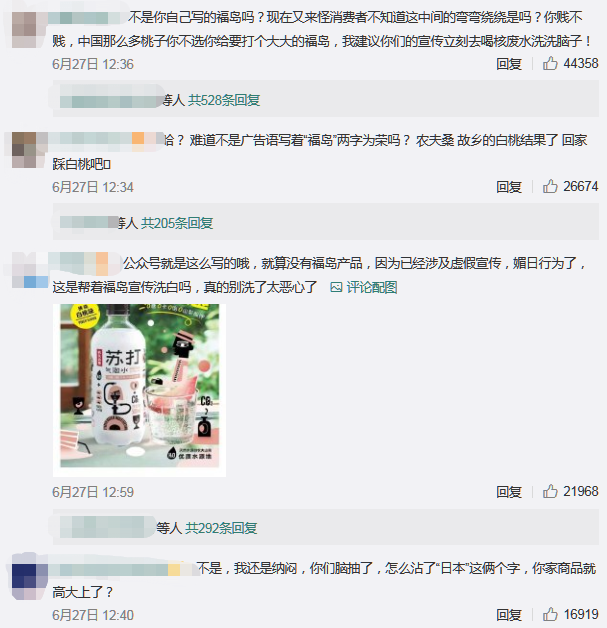Open third commenter's avatar picture

(30, 270)
